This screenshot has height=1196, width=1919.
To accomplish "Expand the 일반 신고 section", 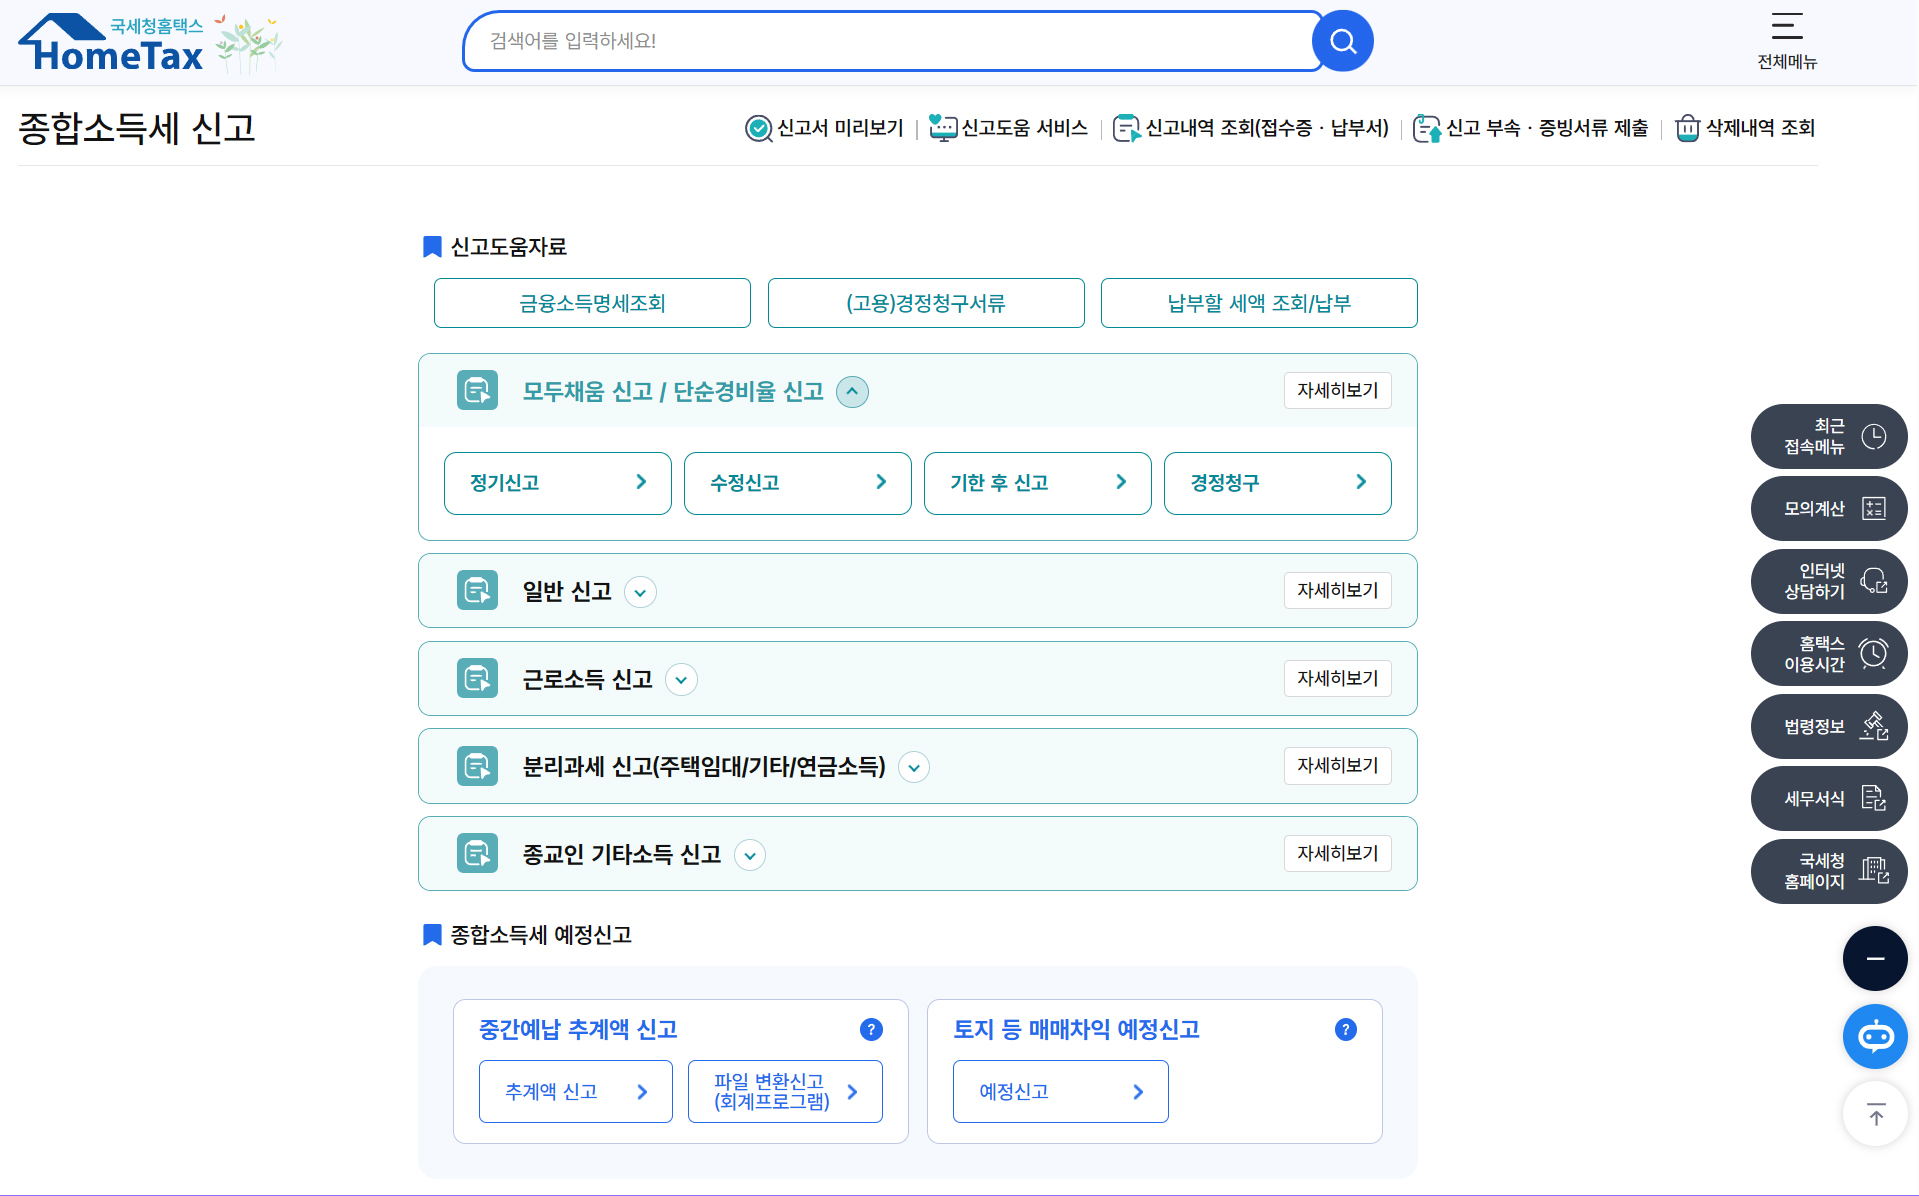I will tap(640, 592).
